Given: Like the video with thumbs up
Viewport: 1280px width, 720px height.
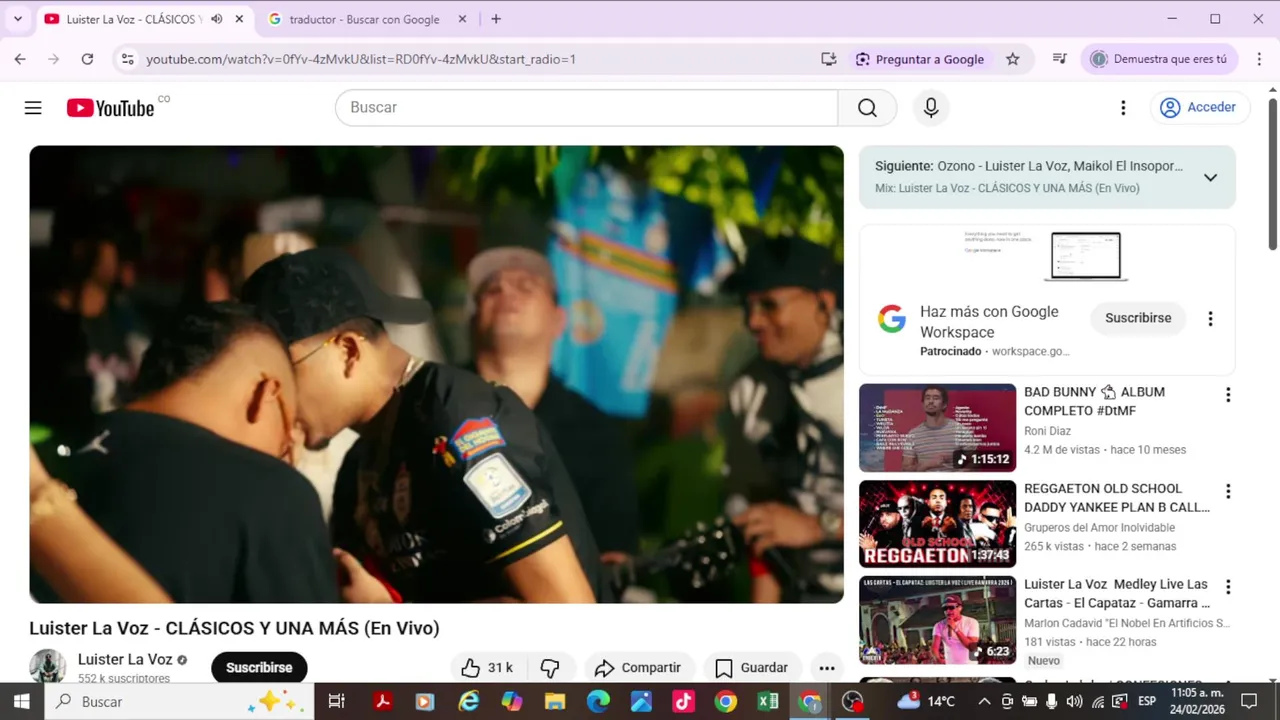Looking at the screenshot, I should click(x=487, y=668).
